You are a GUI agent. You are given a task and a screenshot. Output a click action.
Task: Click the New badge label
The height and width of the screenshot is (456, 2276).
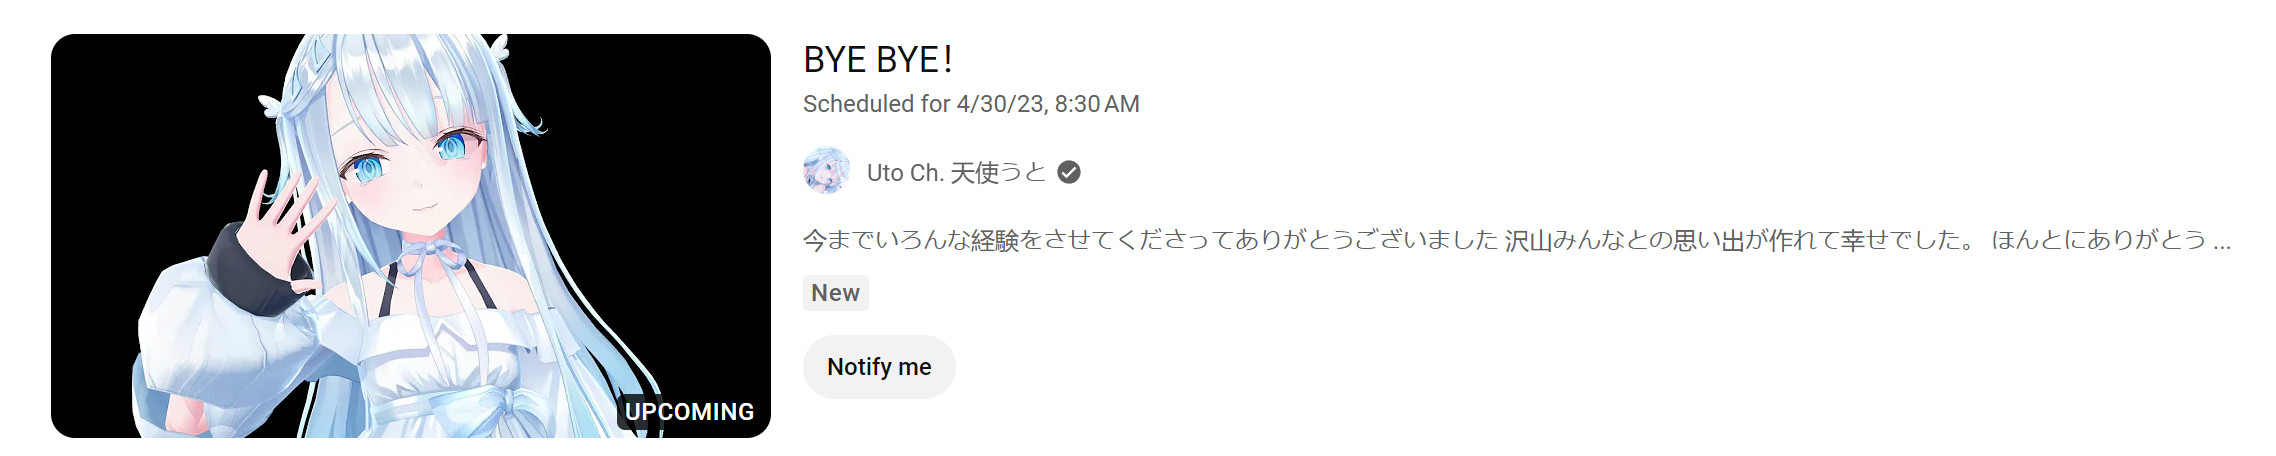click(835, 293)
